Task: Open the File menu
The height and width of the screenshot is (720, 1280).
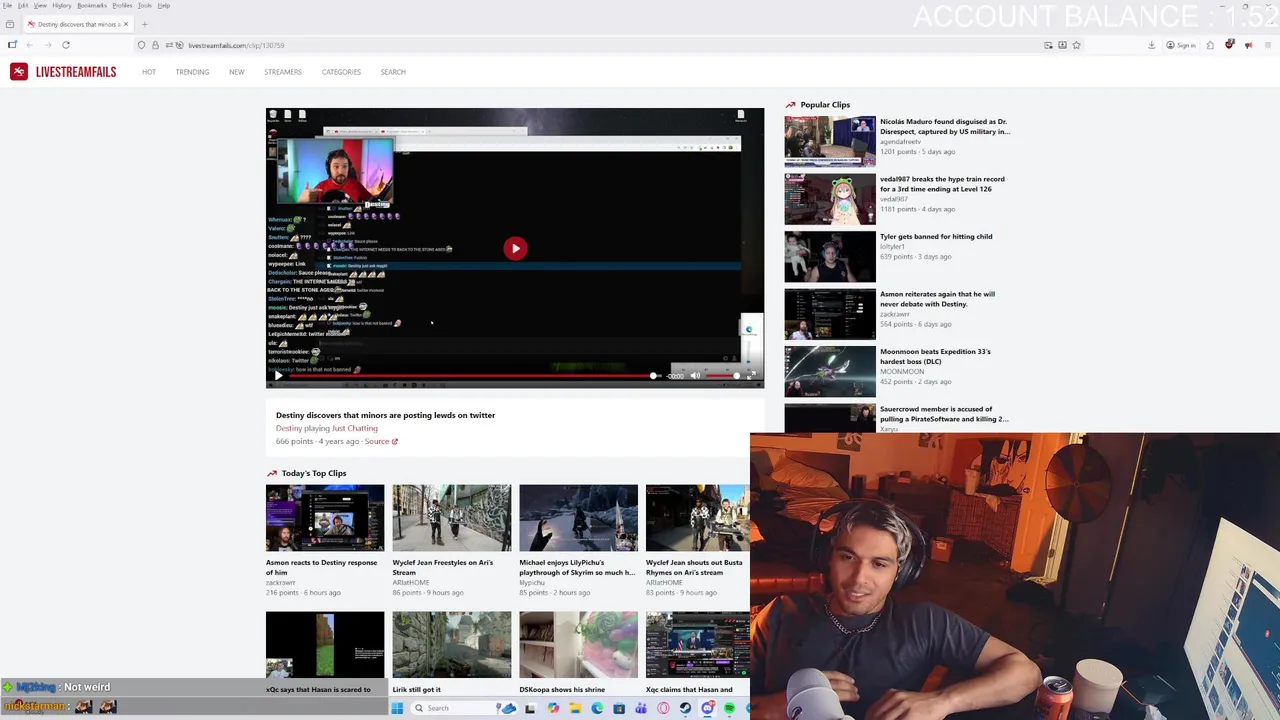Action: tap(8, 5)
